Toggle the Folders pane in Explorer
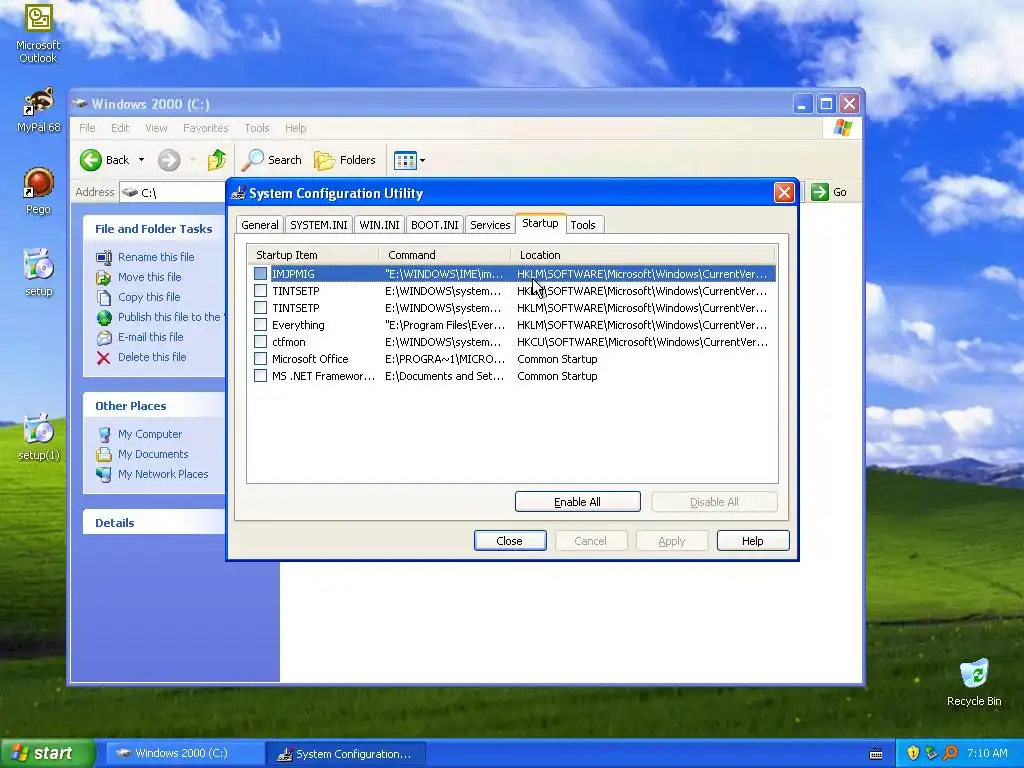Viewport: 1024px width, 768px height. click(345, 160)
